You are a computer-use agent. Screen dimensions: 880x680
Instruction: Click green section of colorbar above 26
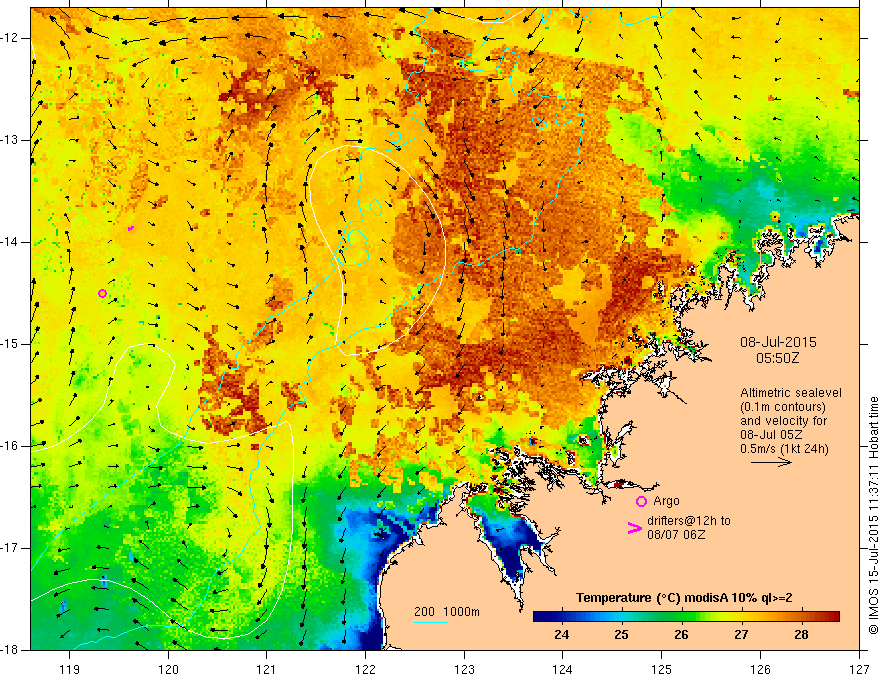pos(681,617)
